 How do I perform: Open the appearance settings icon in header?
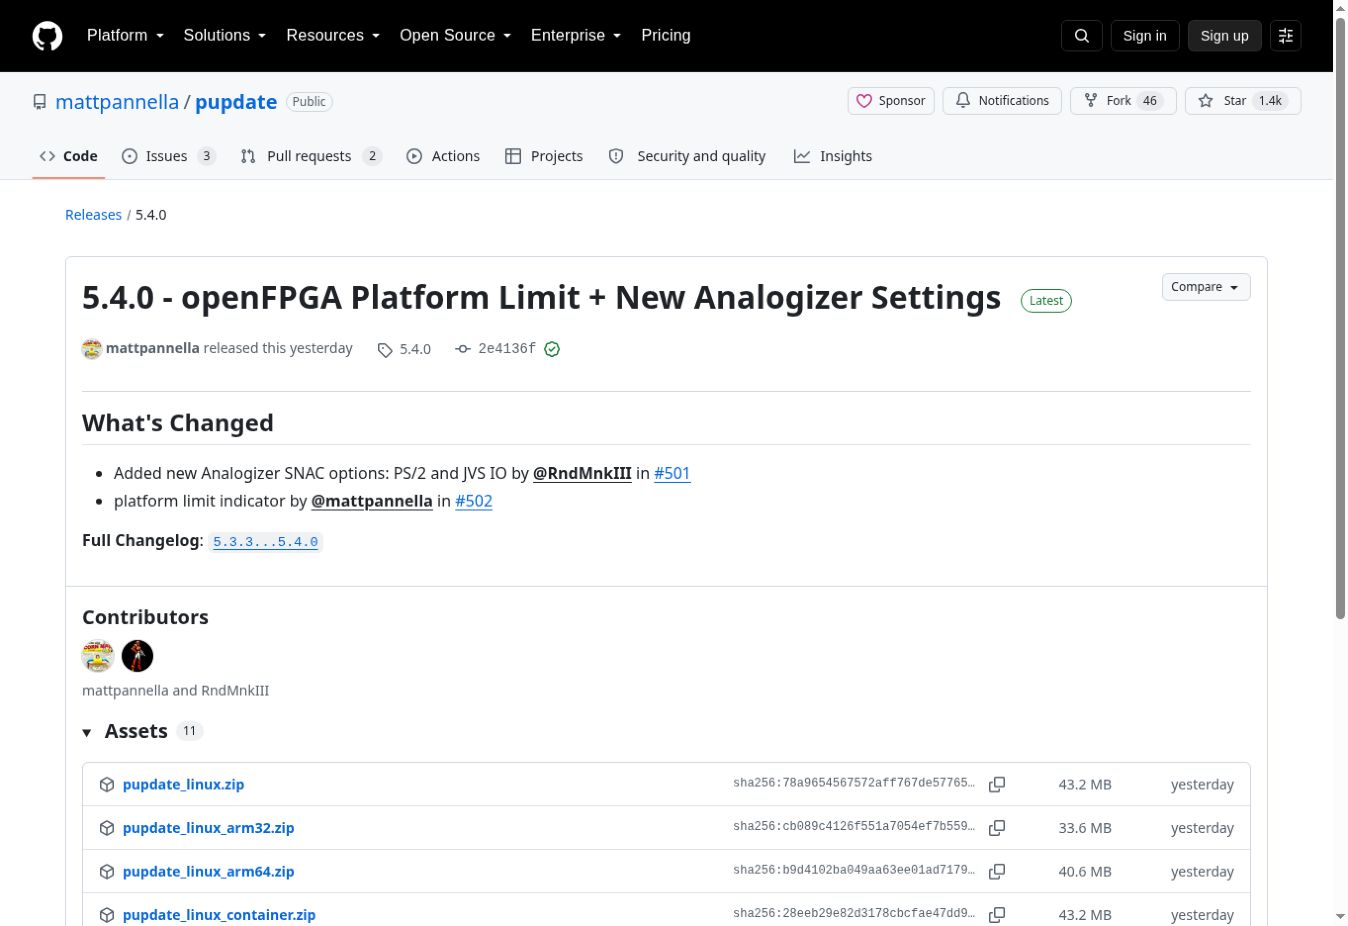click(1286, 36)
